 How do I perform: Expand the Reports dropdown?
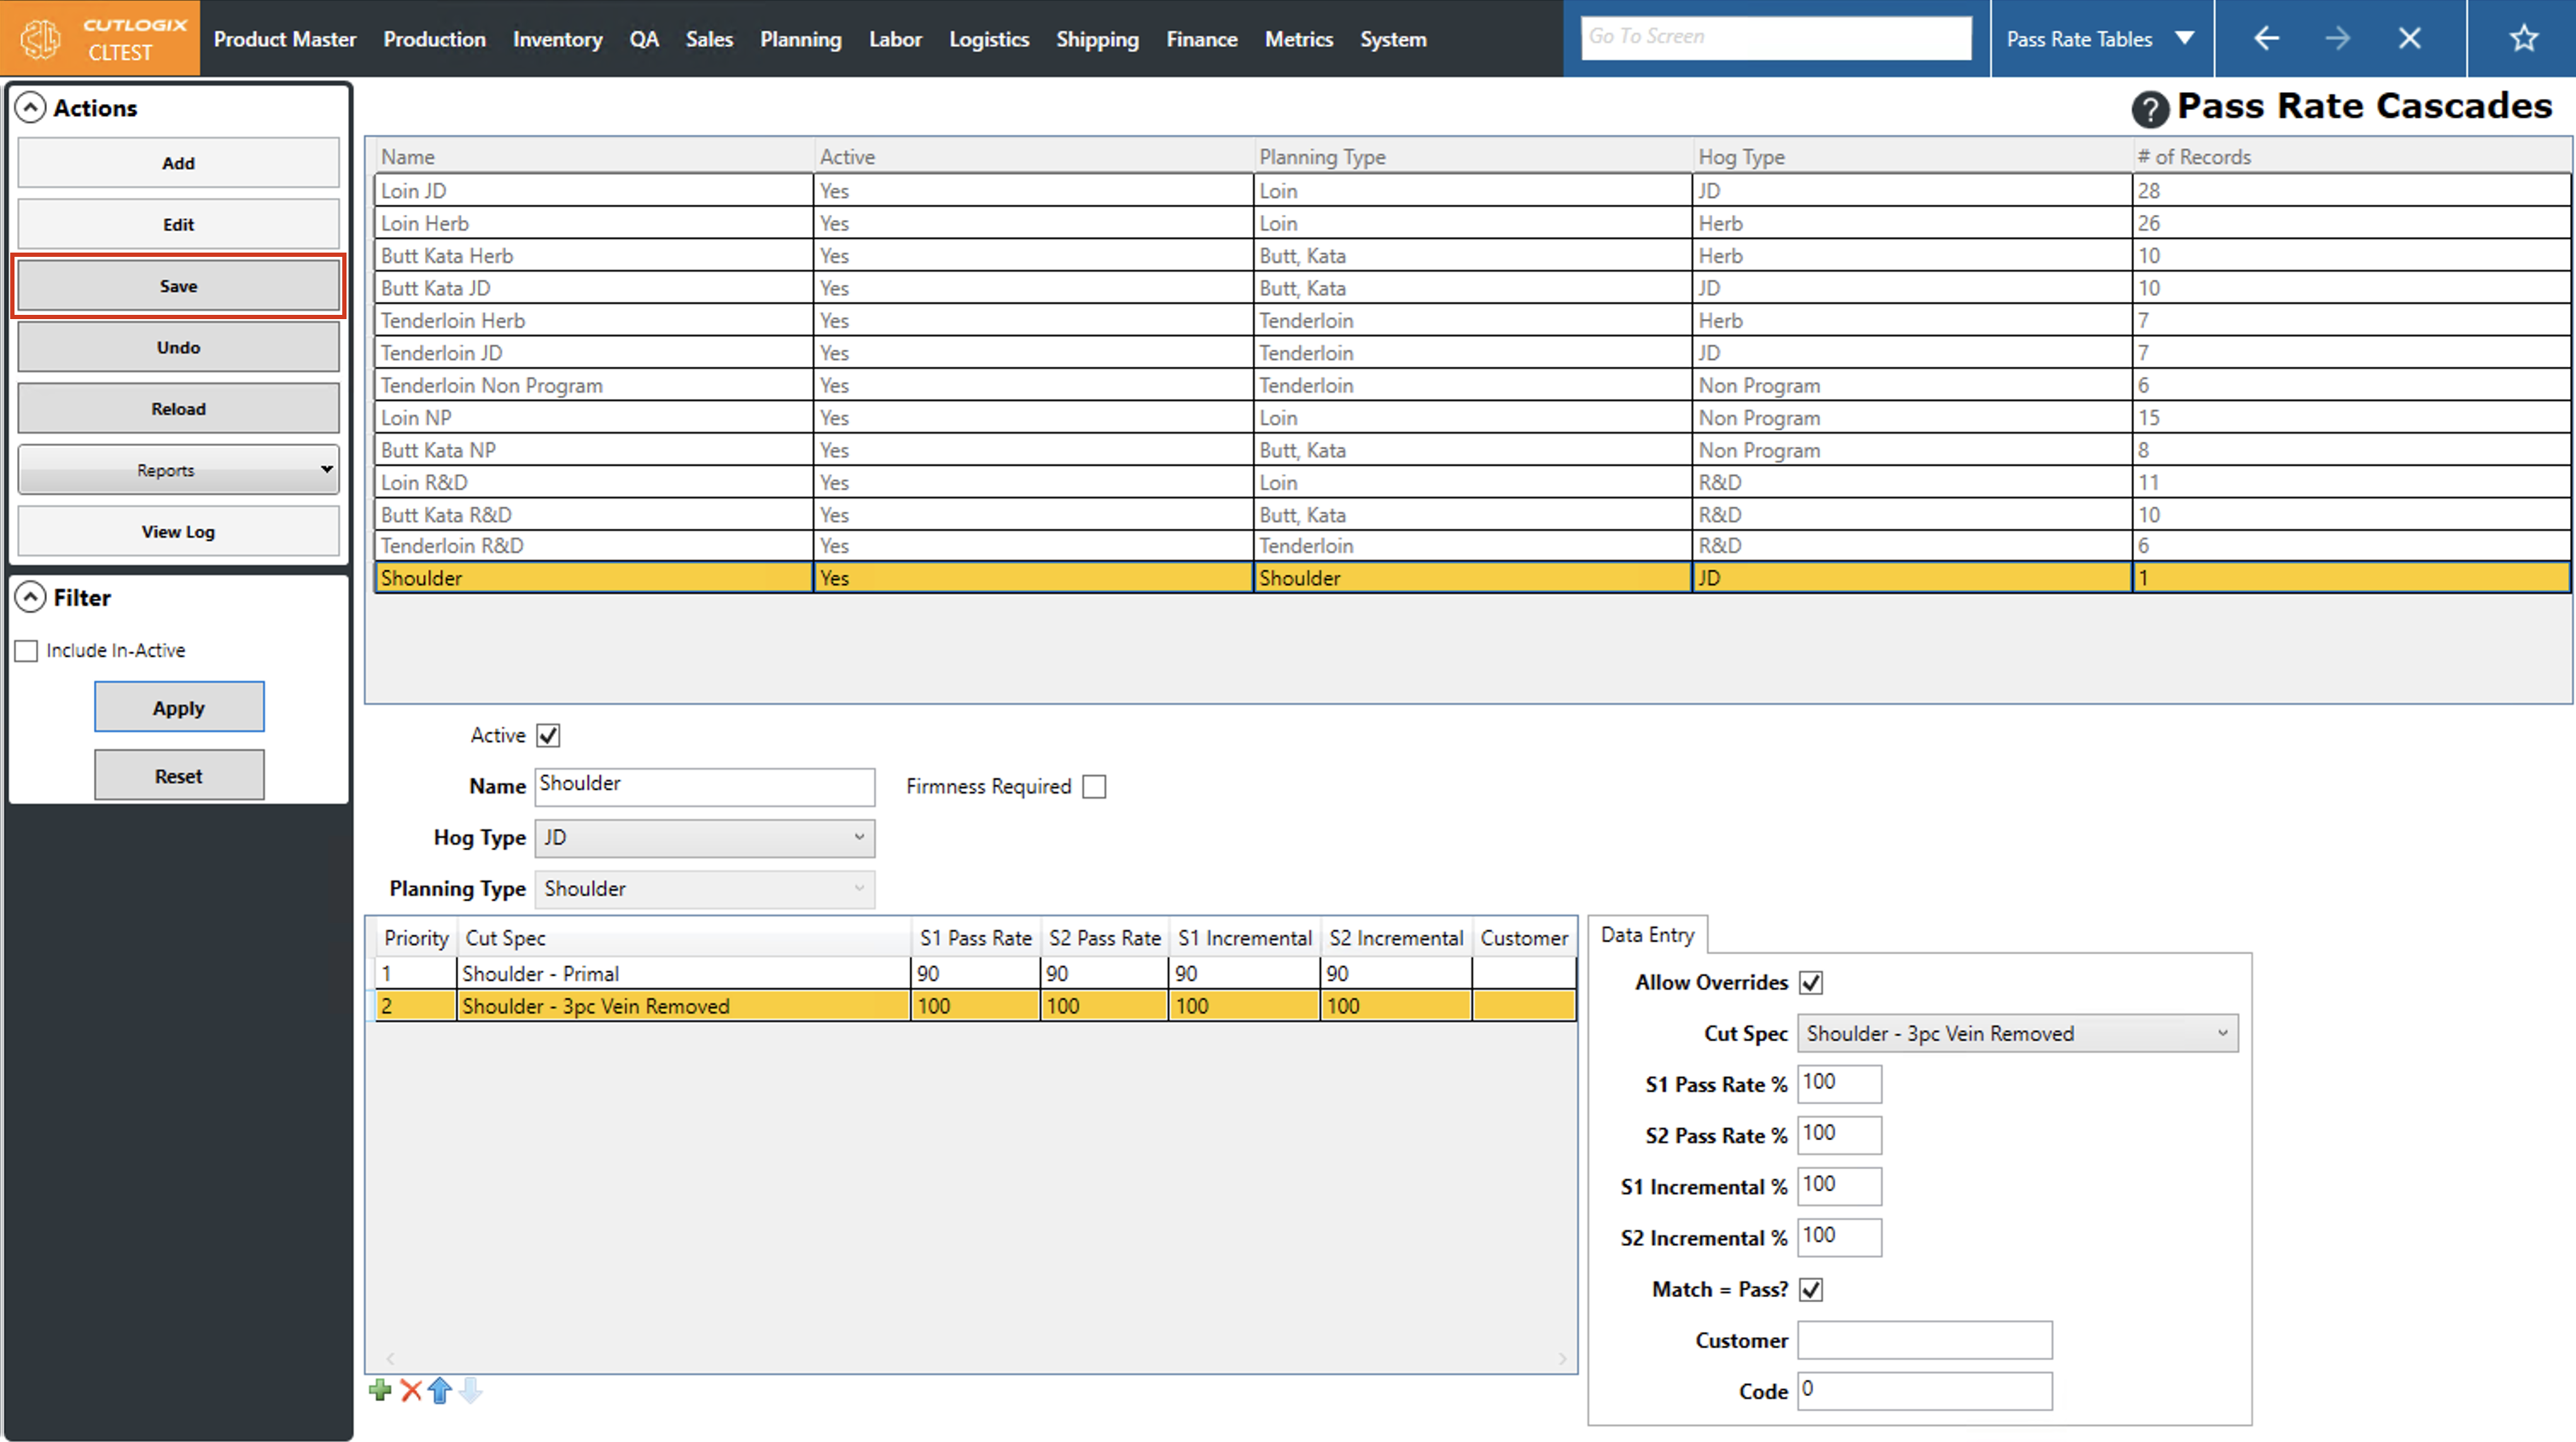(178, 470)
